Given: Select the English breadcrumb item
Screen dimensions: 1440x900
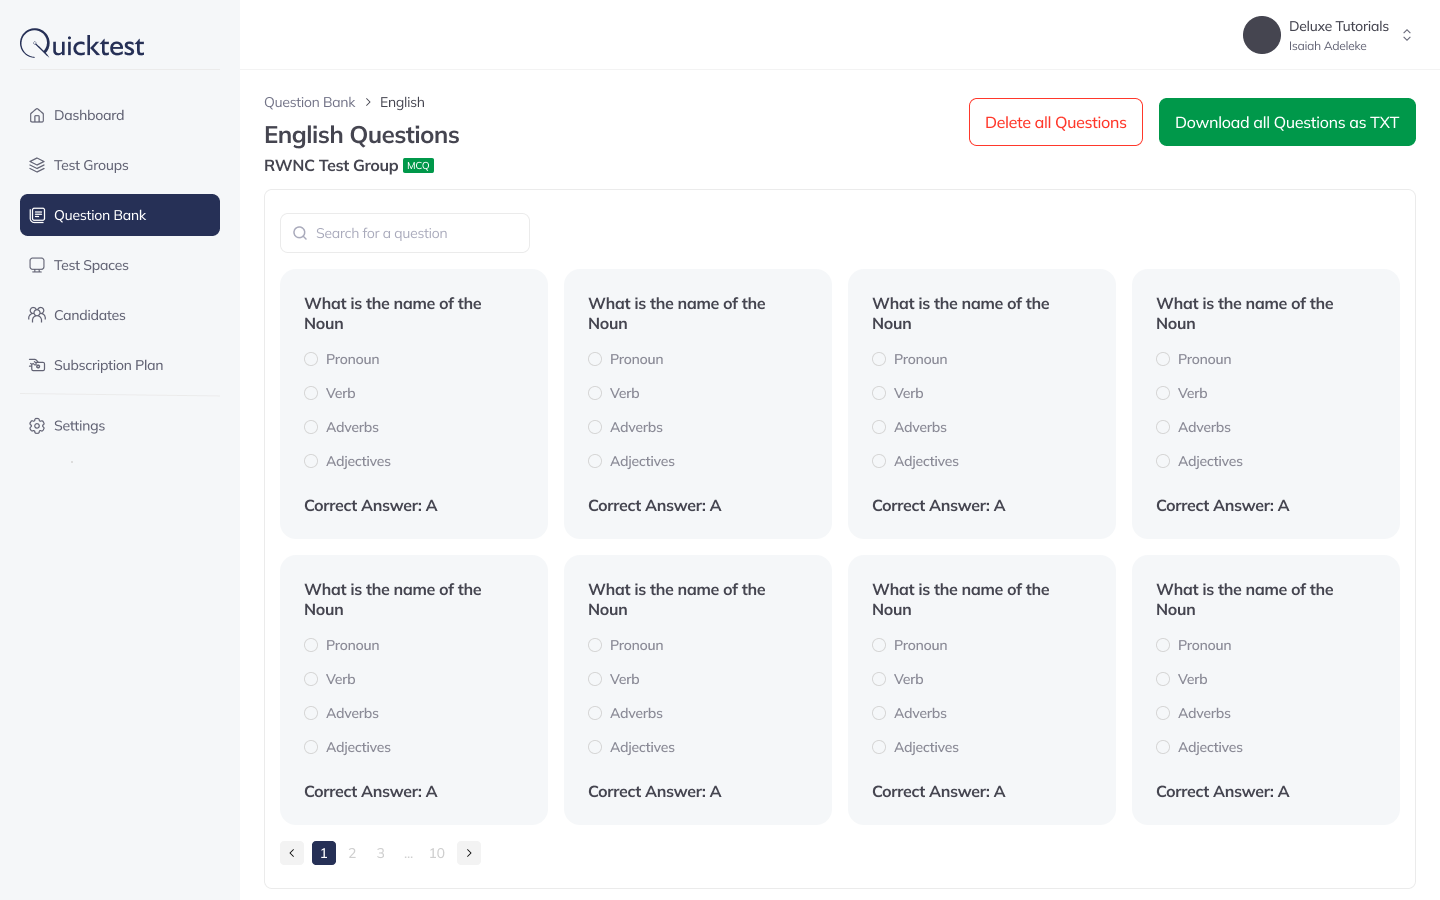Looking at the screenshot, I should (402, 101).
